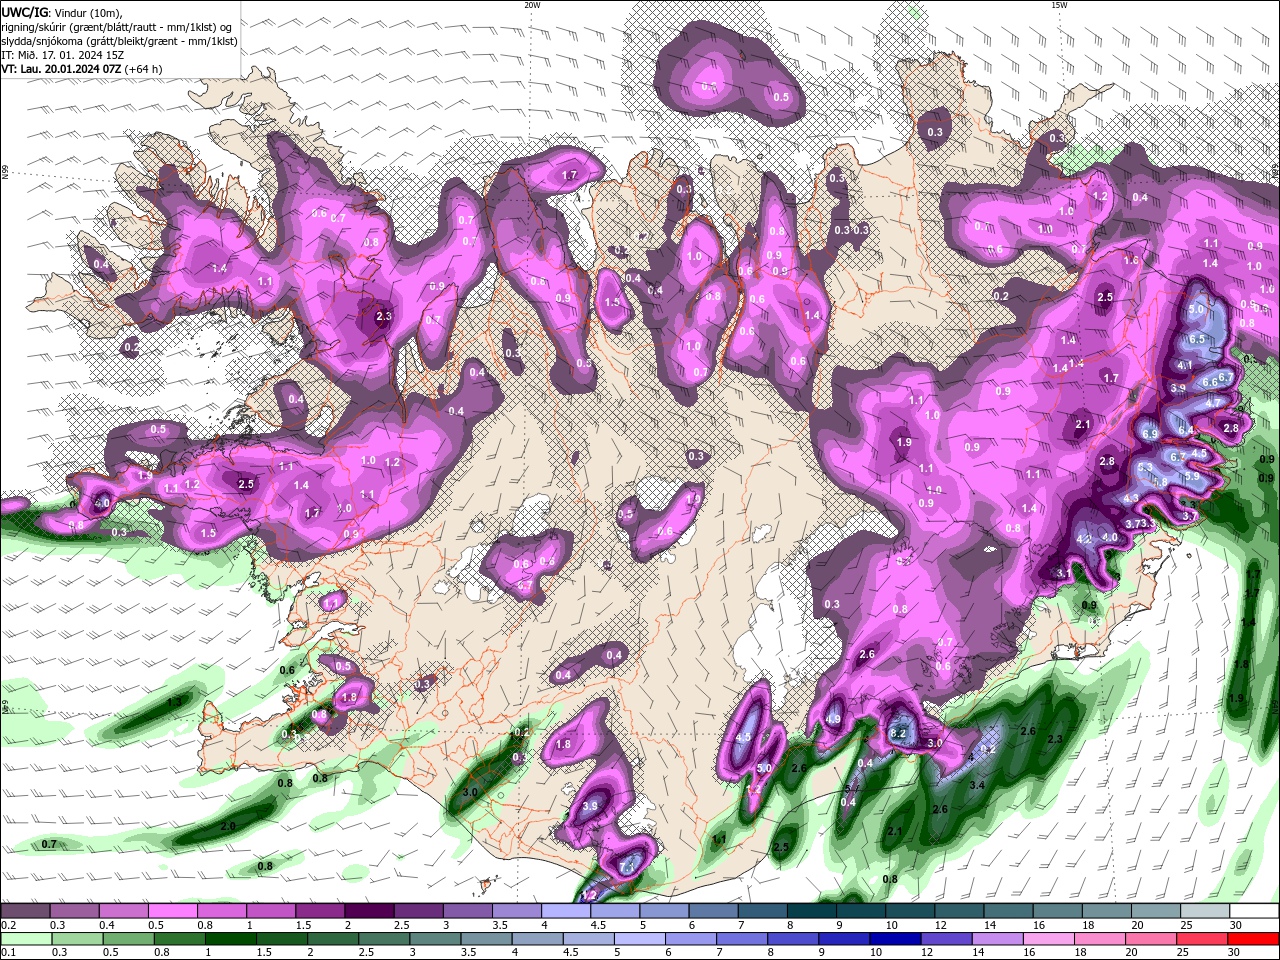Screen dimensions: 1280x960
Task: Select bright red 30 swatch in bottom legend row
Action: pyautogui.click(x=1254, y=939)
